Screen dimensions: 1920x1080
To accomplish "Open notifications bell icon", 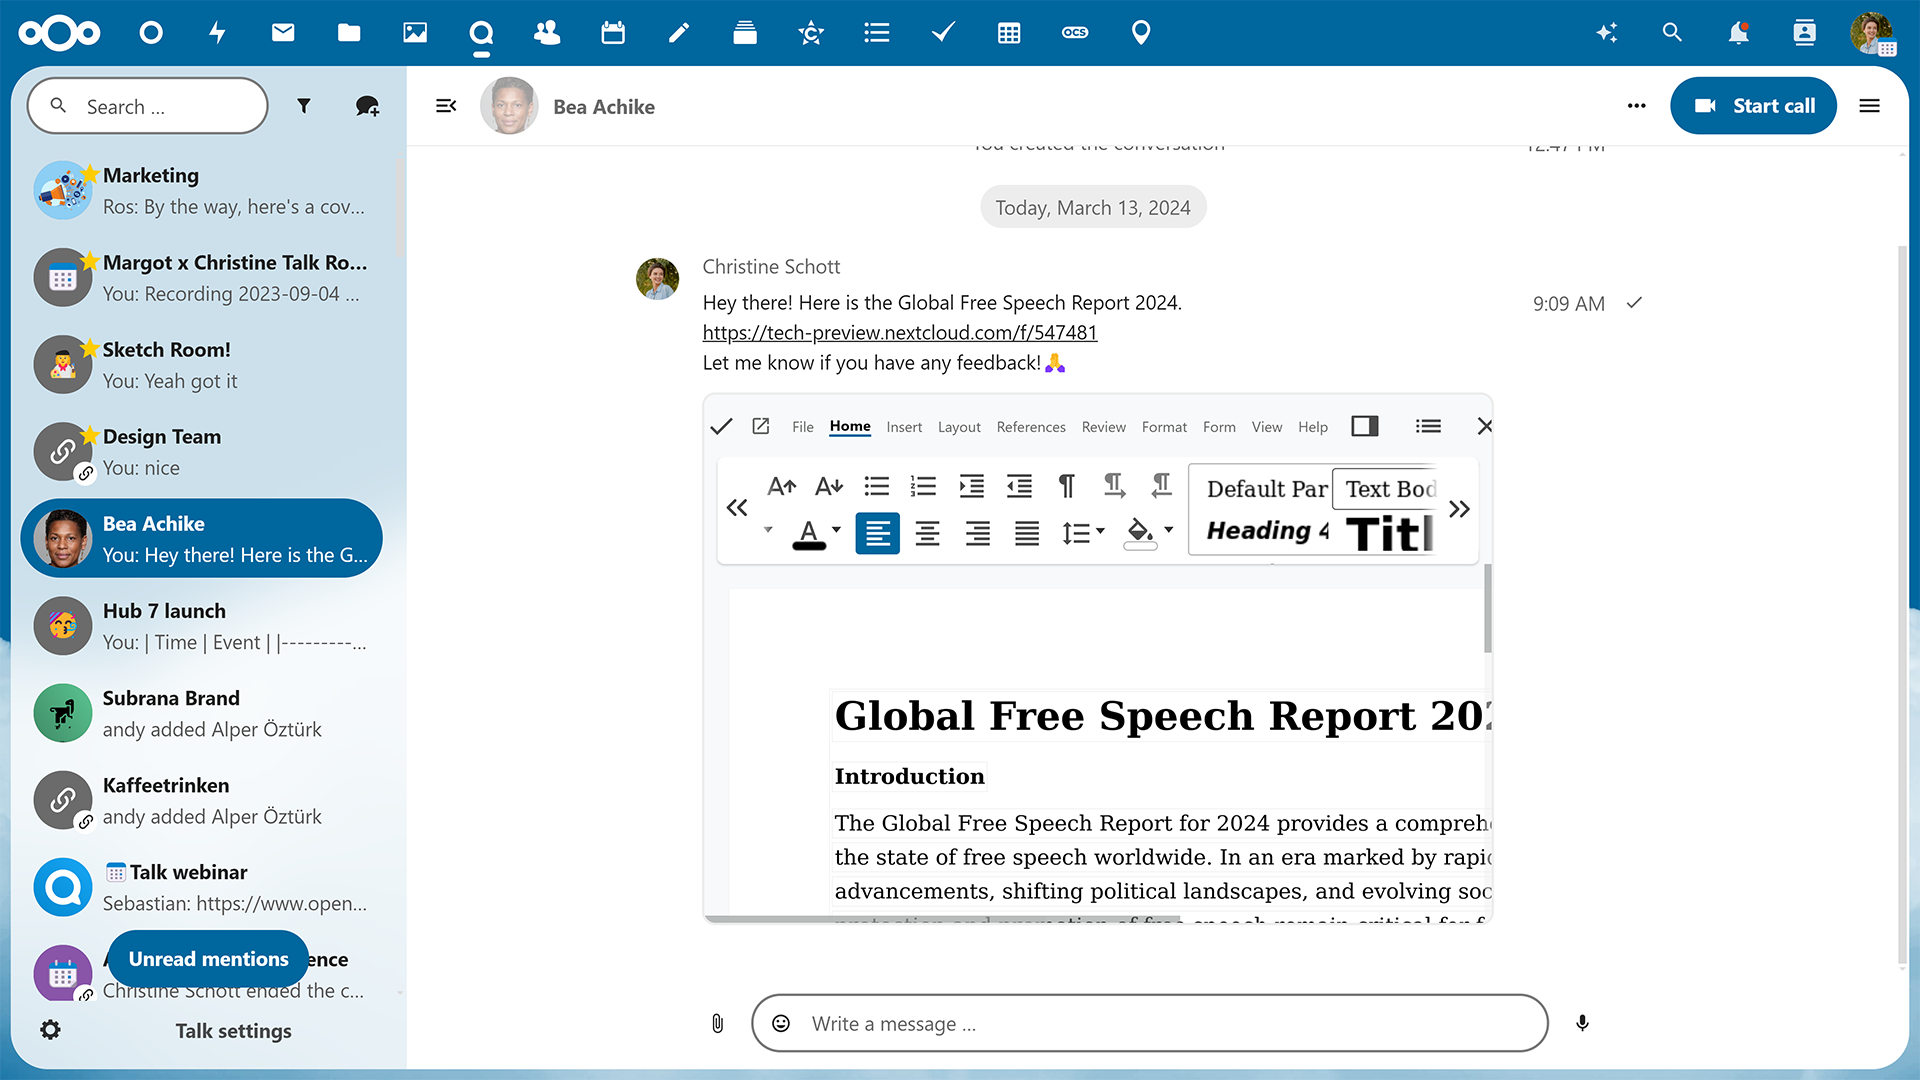I will (x=1739, y=33).
